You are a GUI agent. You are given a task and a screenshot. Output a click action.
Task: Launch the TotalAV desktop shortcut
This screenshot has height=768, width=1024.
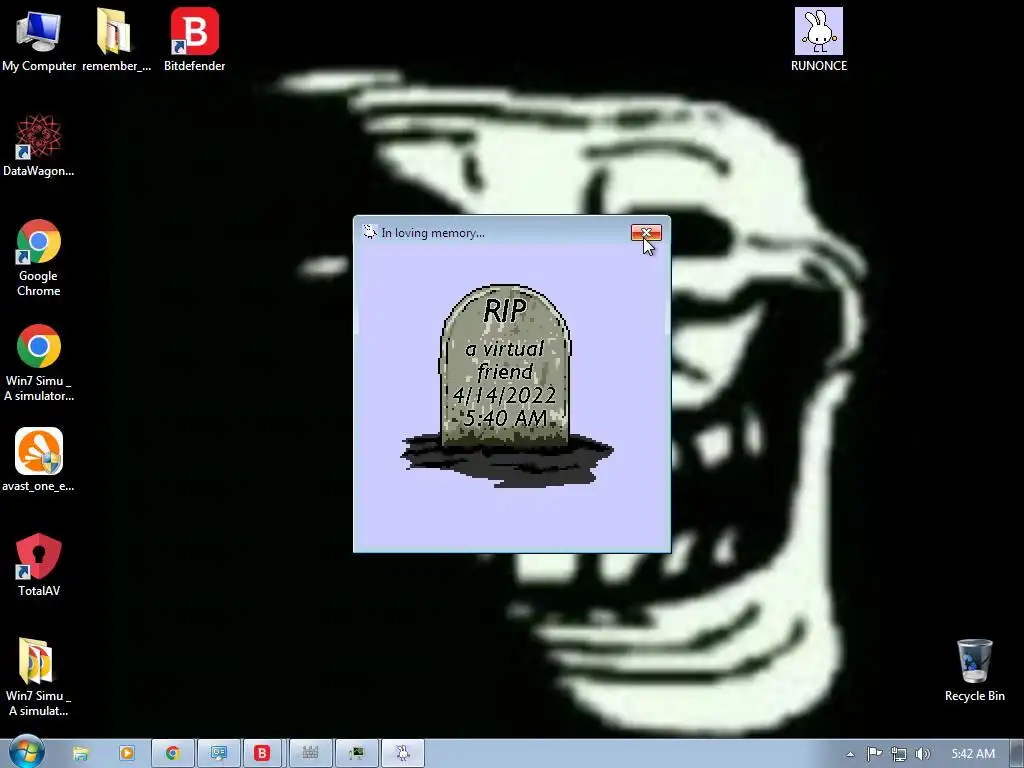point(39,565)
